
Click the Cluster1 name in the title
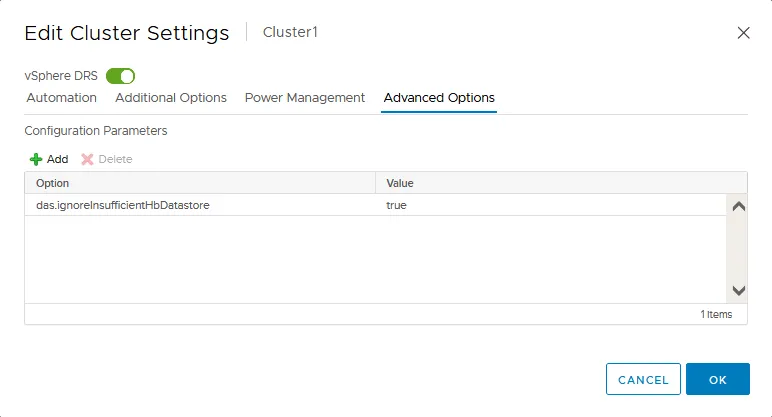(290, 32)
